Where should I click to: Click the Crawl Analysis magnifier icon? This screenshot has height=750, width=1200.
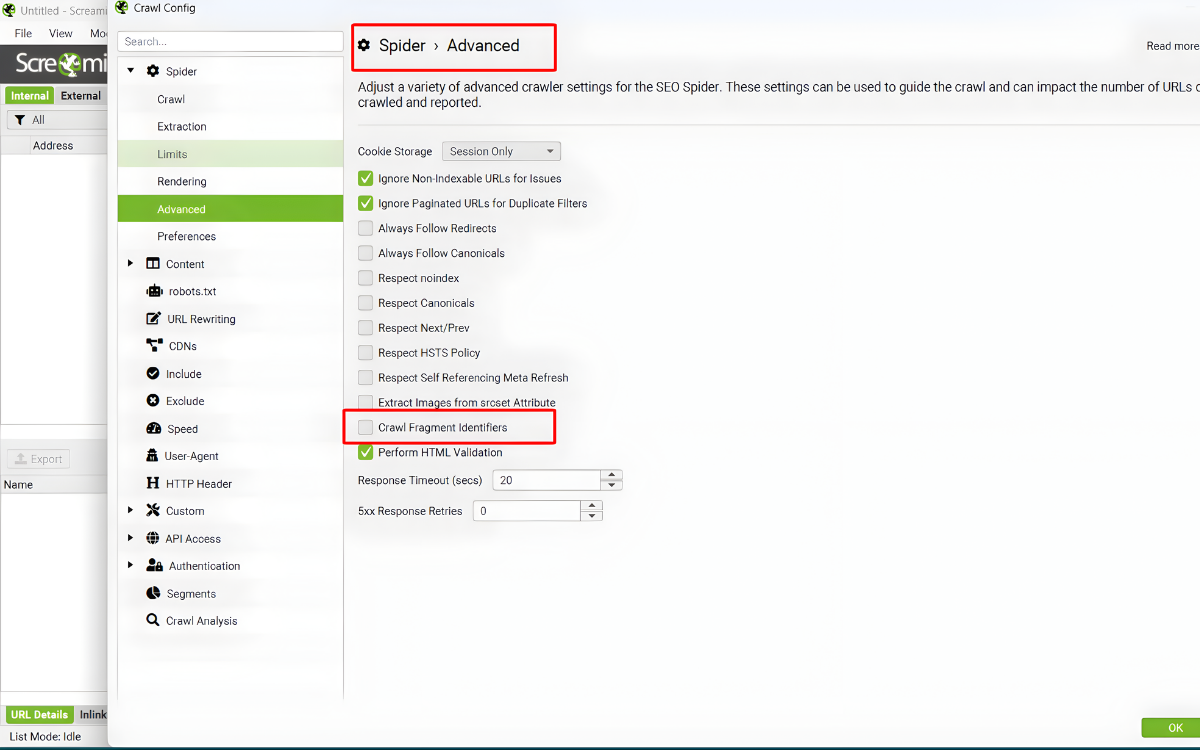coord(153,621)
